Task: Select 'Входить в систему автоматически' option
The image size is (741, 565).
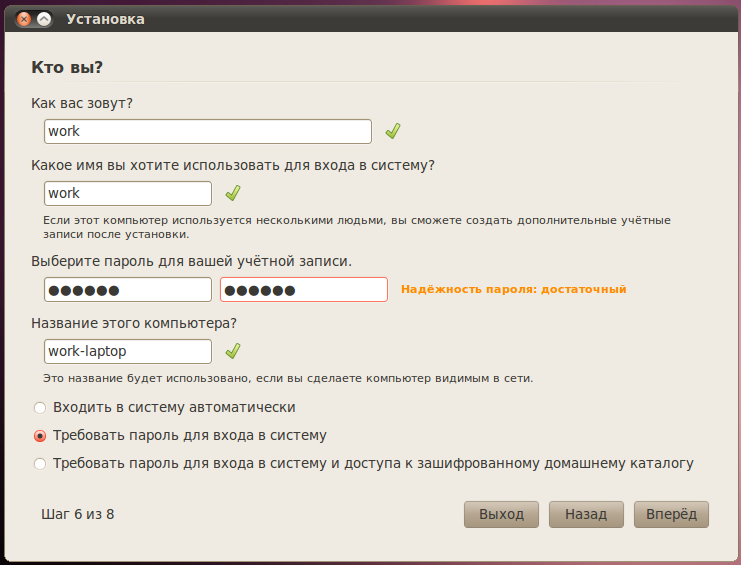Action: pos(164,407)
